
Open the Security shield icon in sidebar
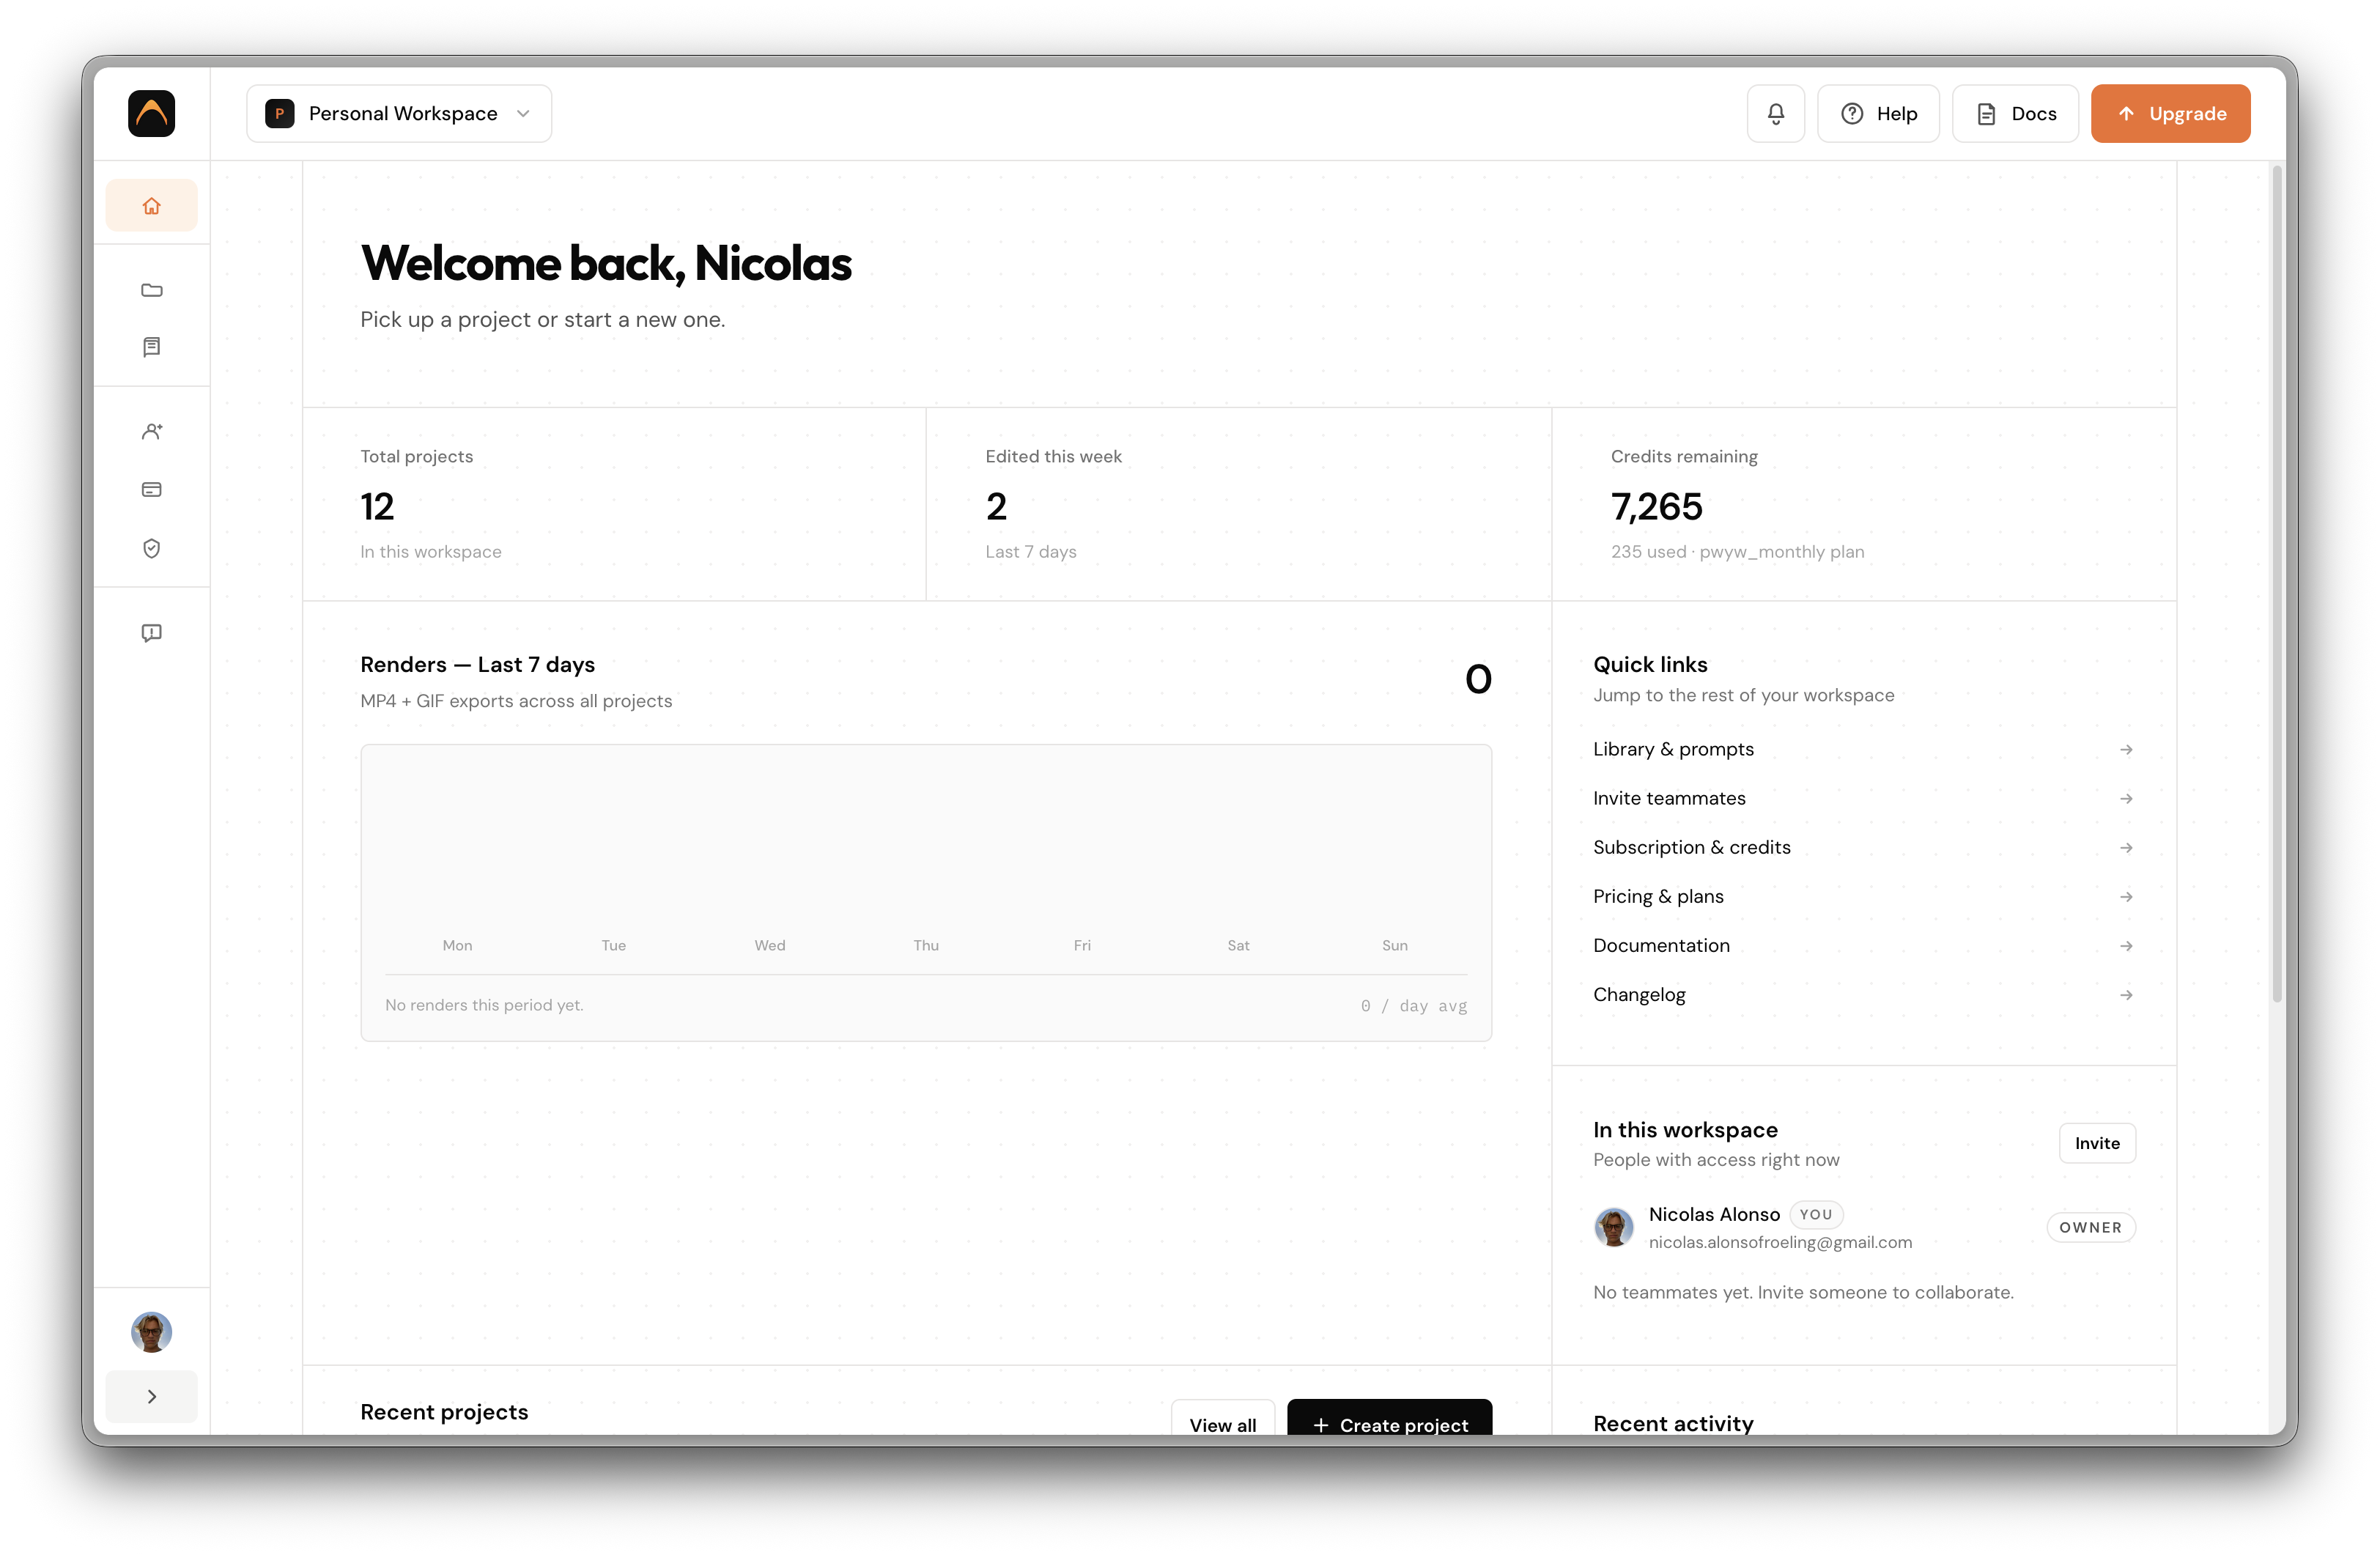click(x=152, y=548)
